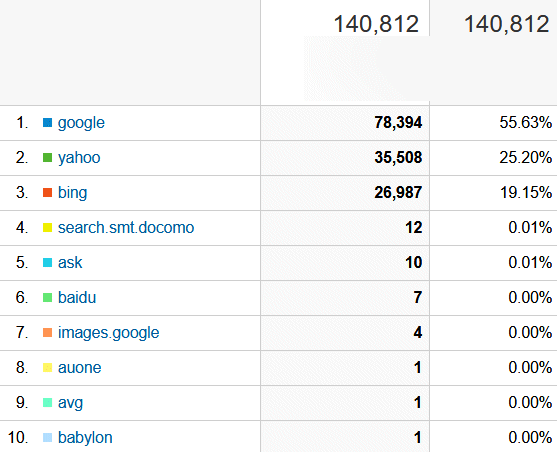557x452 pixels.
Task: Open the yahoo source link
Action: click(79, 158)
